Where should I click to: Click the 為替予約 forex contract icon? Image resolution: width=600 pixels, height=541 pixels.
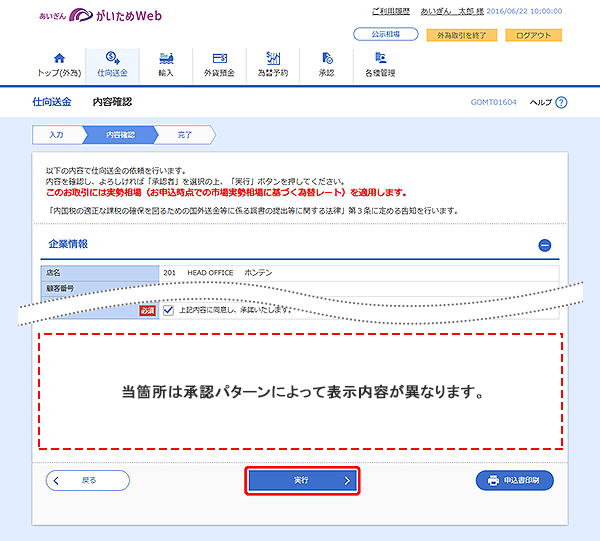(274, 59)
